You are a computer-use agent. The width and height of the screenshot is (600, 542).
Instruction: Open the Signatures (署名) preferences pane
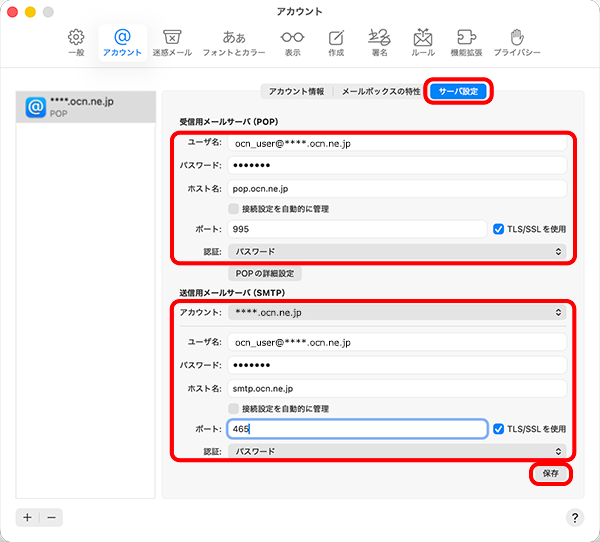[x=378, y=42]
